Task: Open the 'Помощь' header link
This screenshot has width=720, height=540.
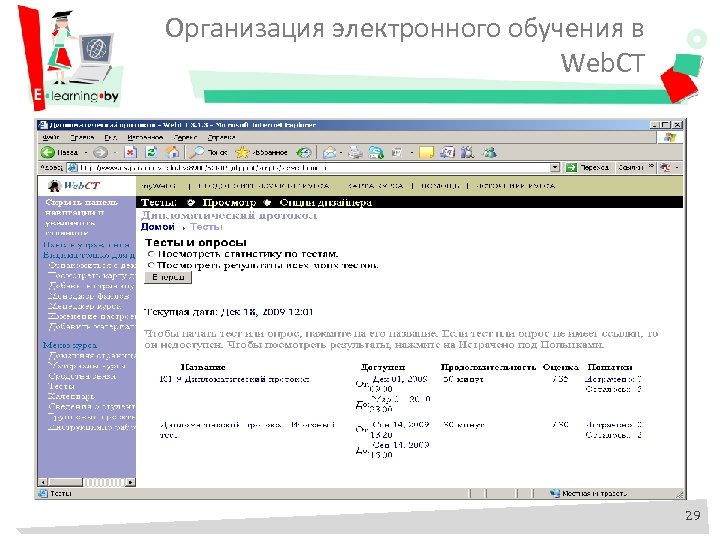Action: click(440, 186)
